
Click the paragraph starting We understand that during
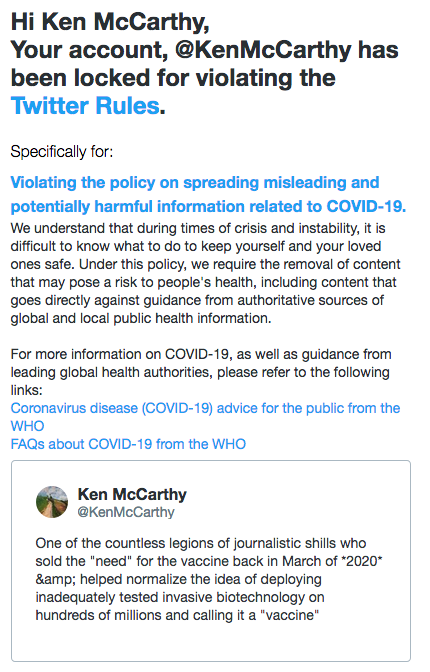(x=205, y=273)
